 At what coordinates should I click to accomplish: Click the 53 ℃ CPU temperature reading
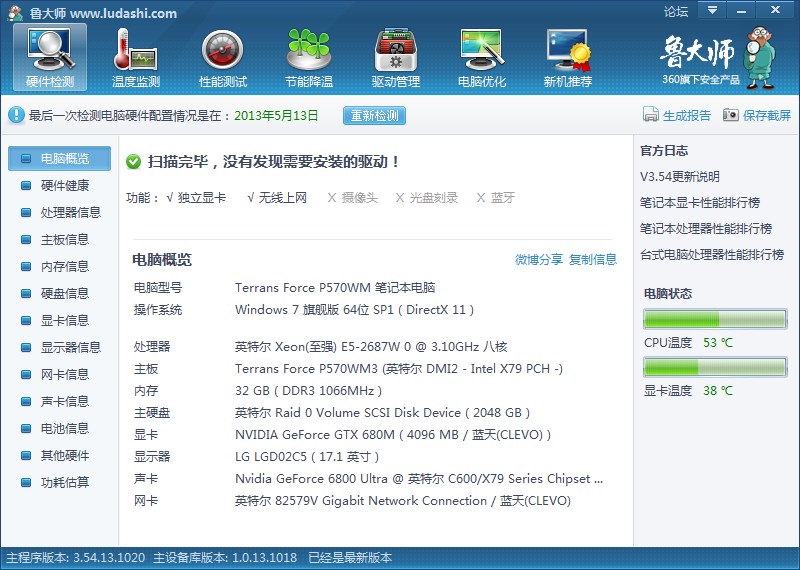point(717,342)
